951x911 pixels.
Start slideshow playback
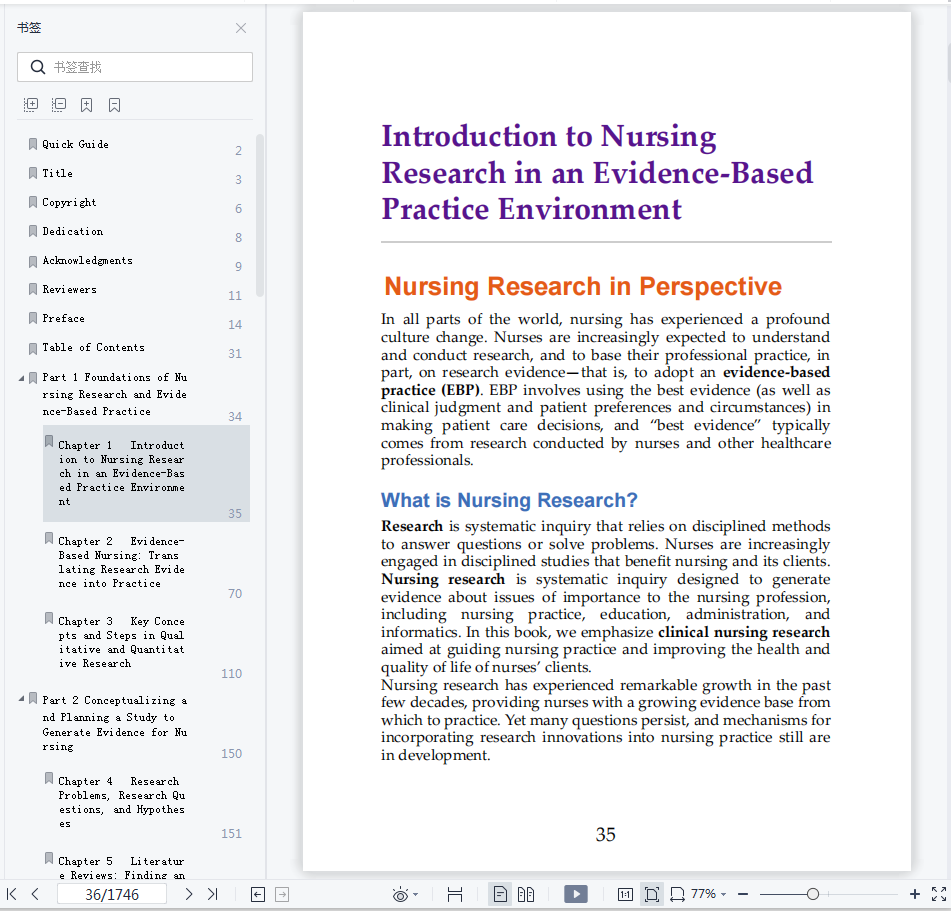coord(576,894)
